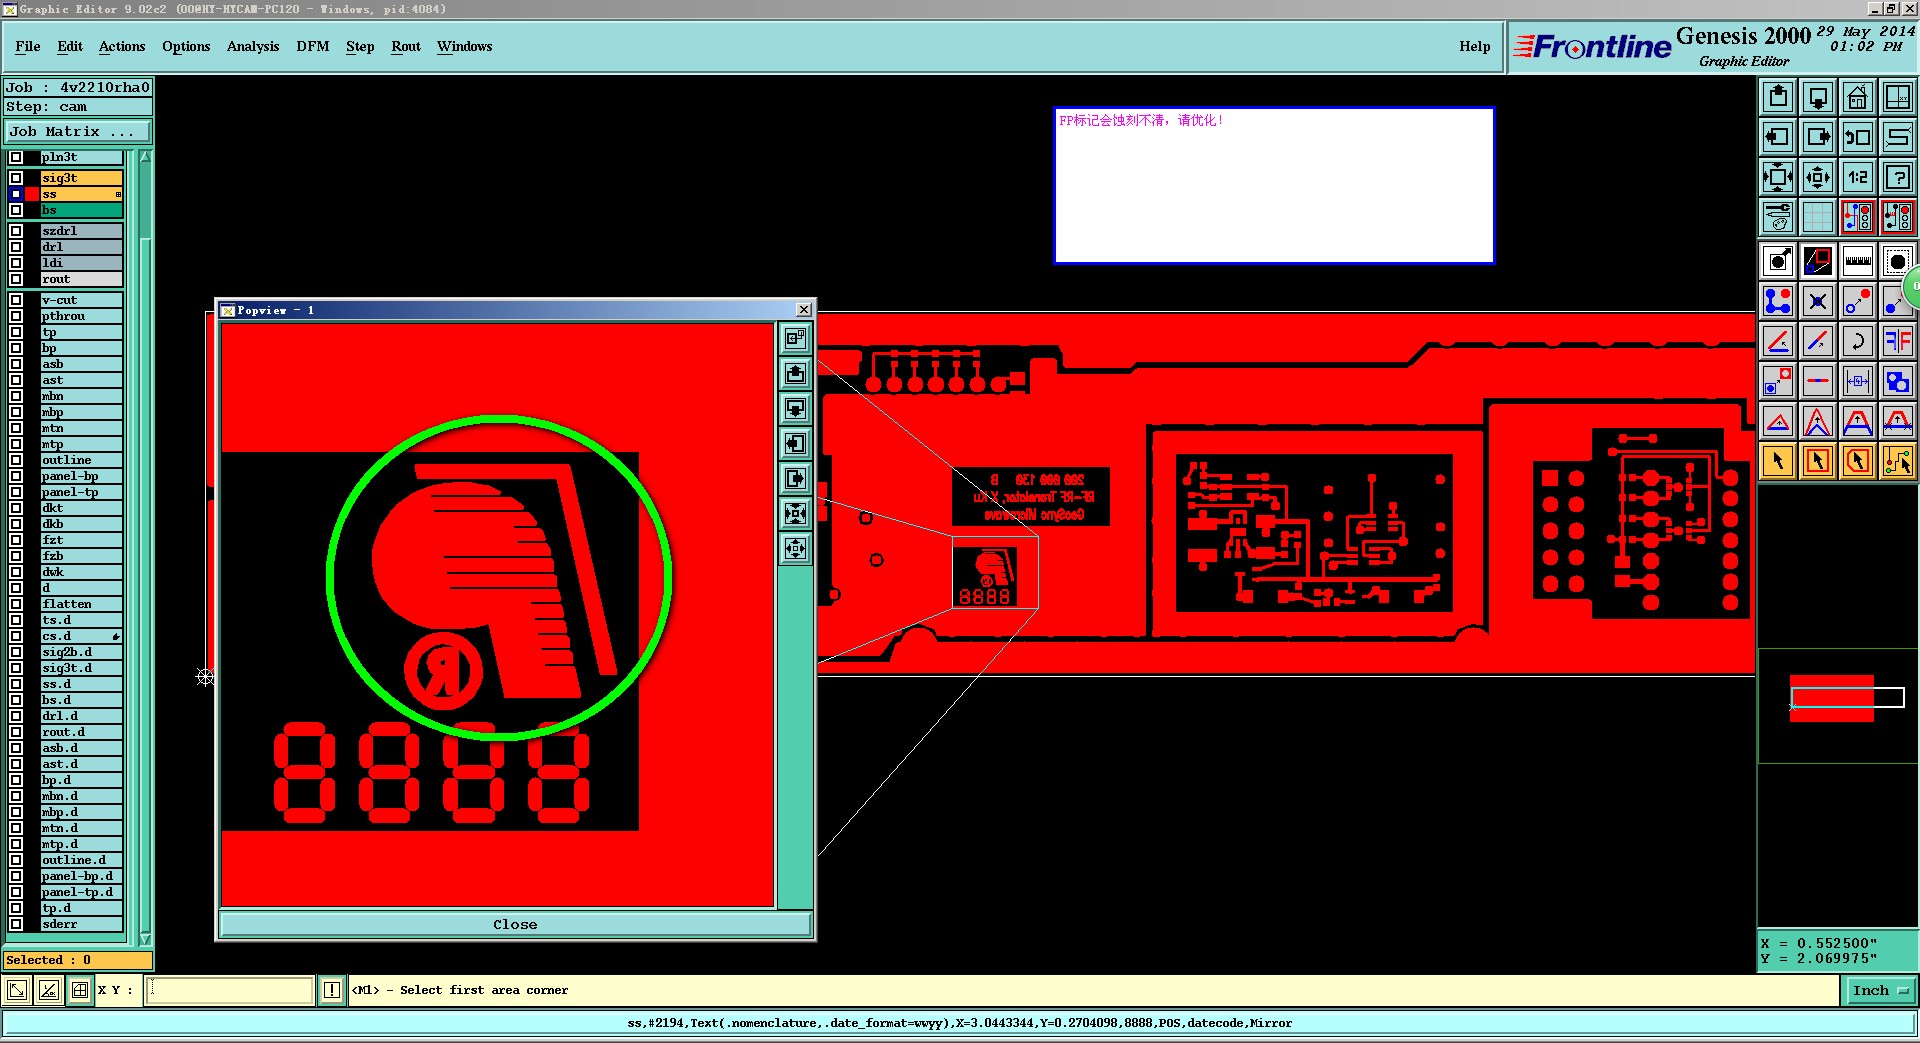This screenshot has height=1043, width=1920.
Task: Click the 1:2 scale zoom icon
Action: tap(1858, 177)
